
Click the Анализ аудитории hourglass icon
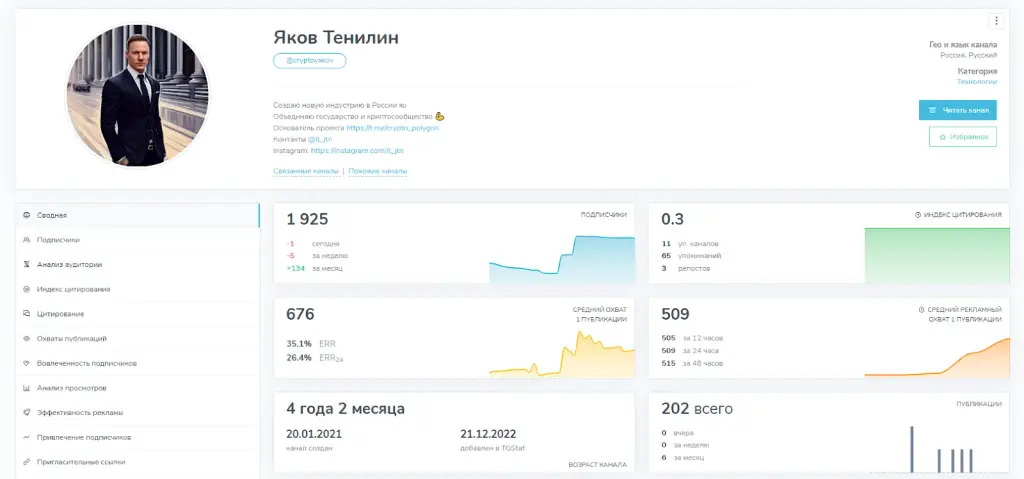point(27,265)
